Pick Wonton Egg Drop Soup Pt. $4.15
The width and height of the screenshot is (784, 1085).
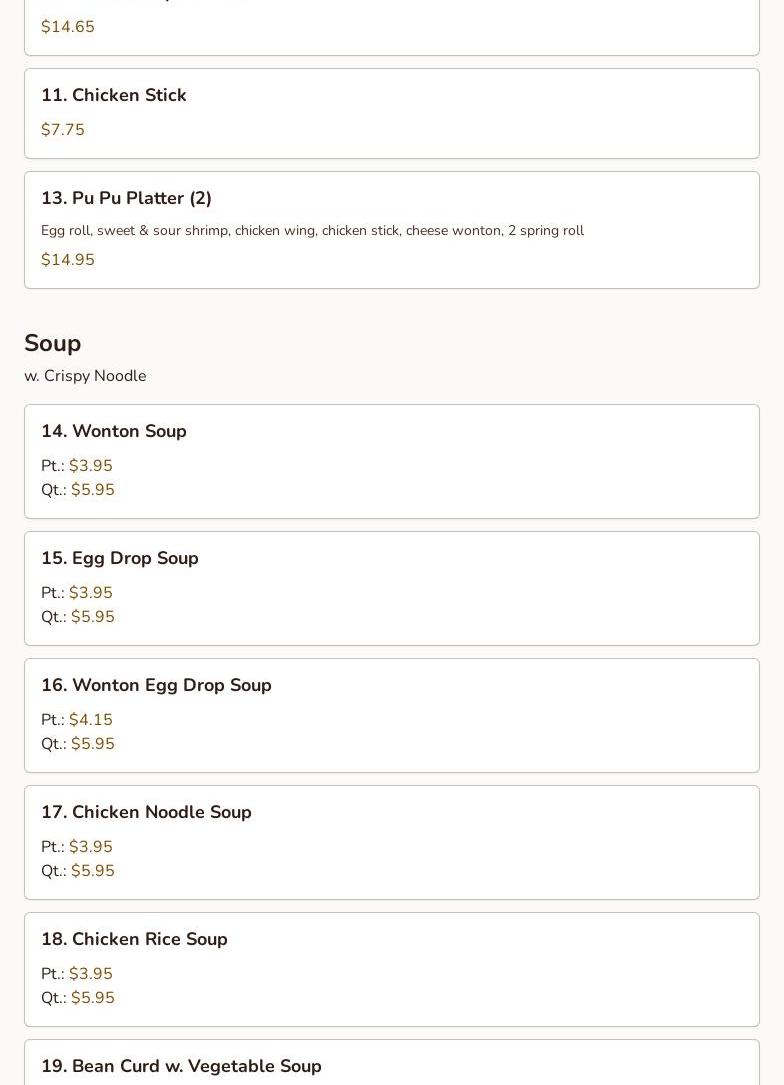pos(90,720)
